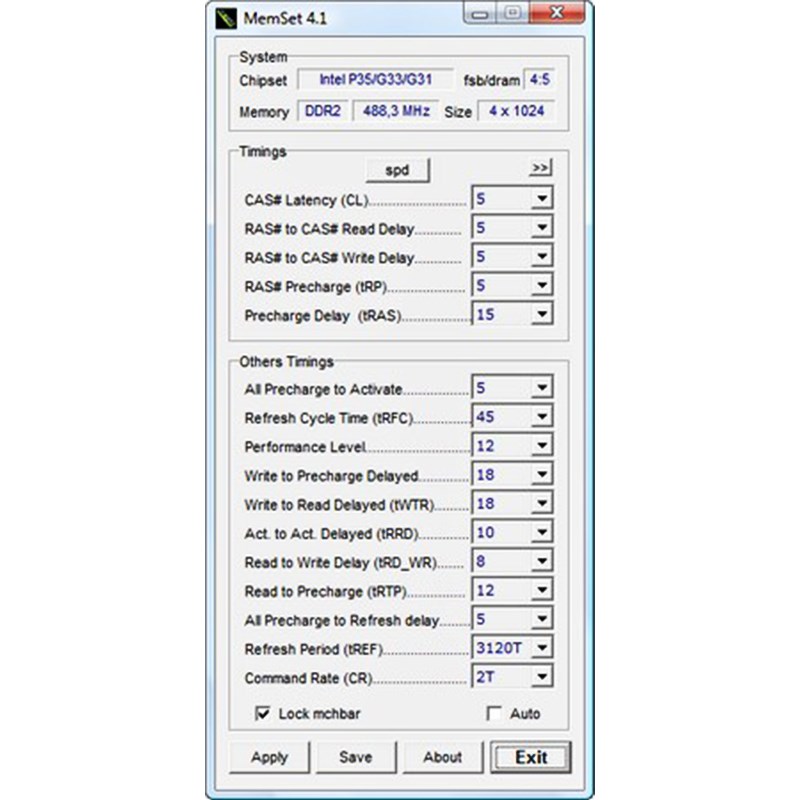Open the Performance Level dropdown
Viewport: 800px width, 800px height.
click(x=541, y=445)
